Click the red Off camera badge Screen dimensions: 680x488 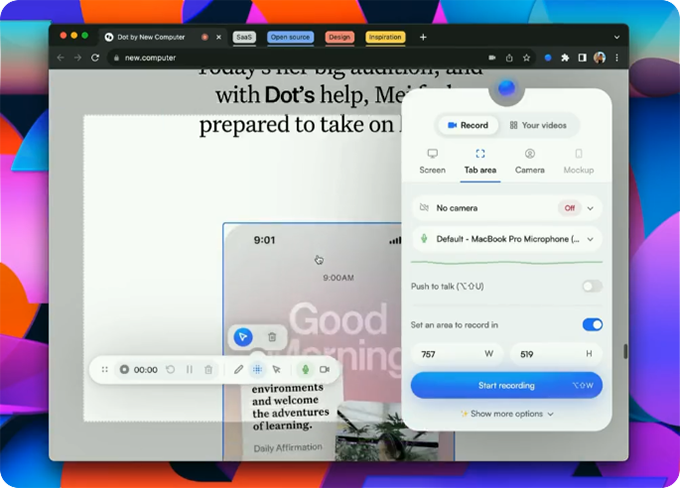point(569,208)
